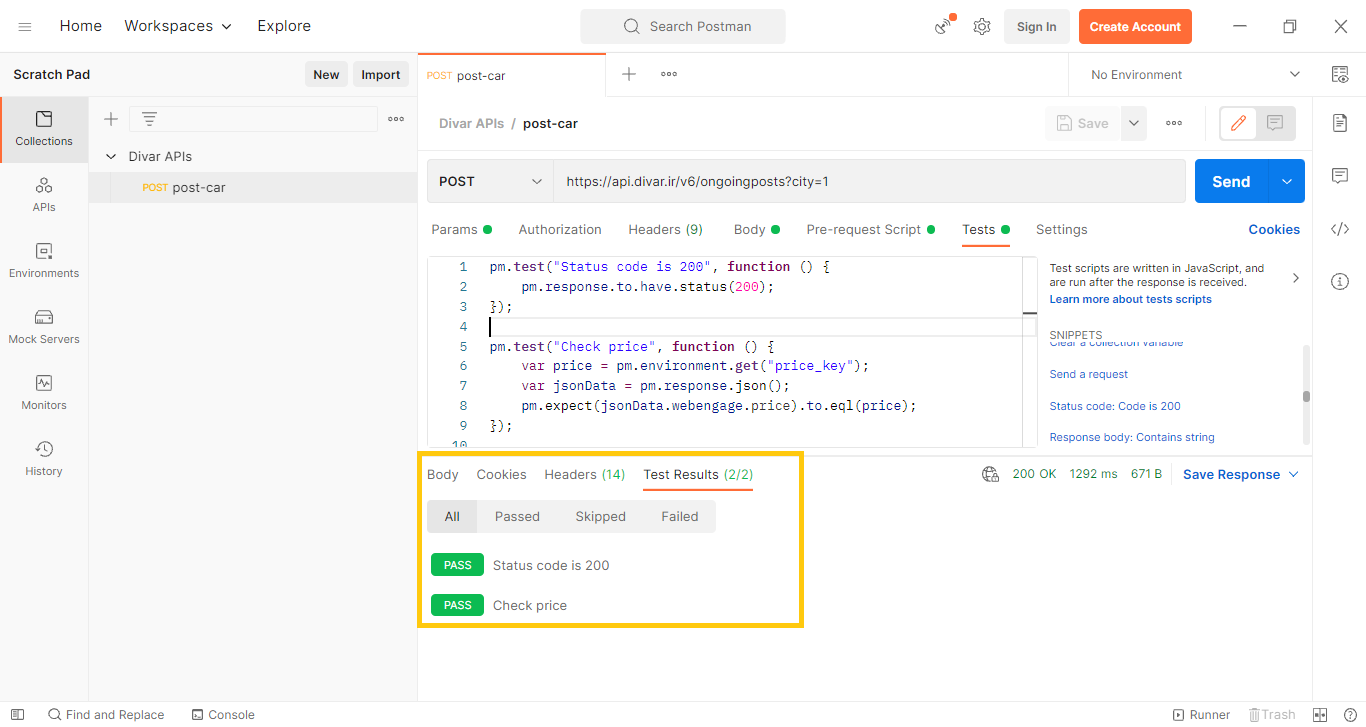Filter test results by Skipped
1366x727 pixels.
tap(600, 516)
